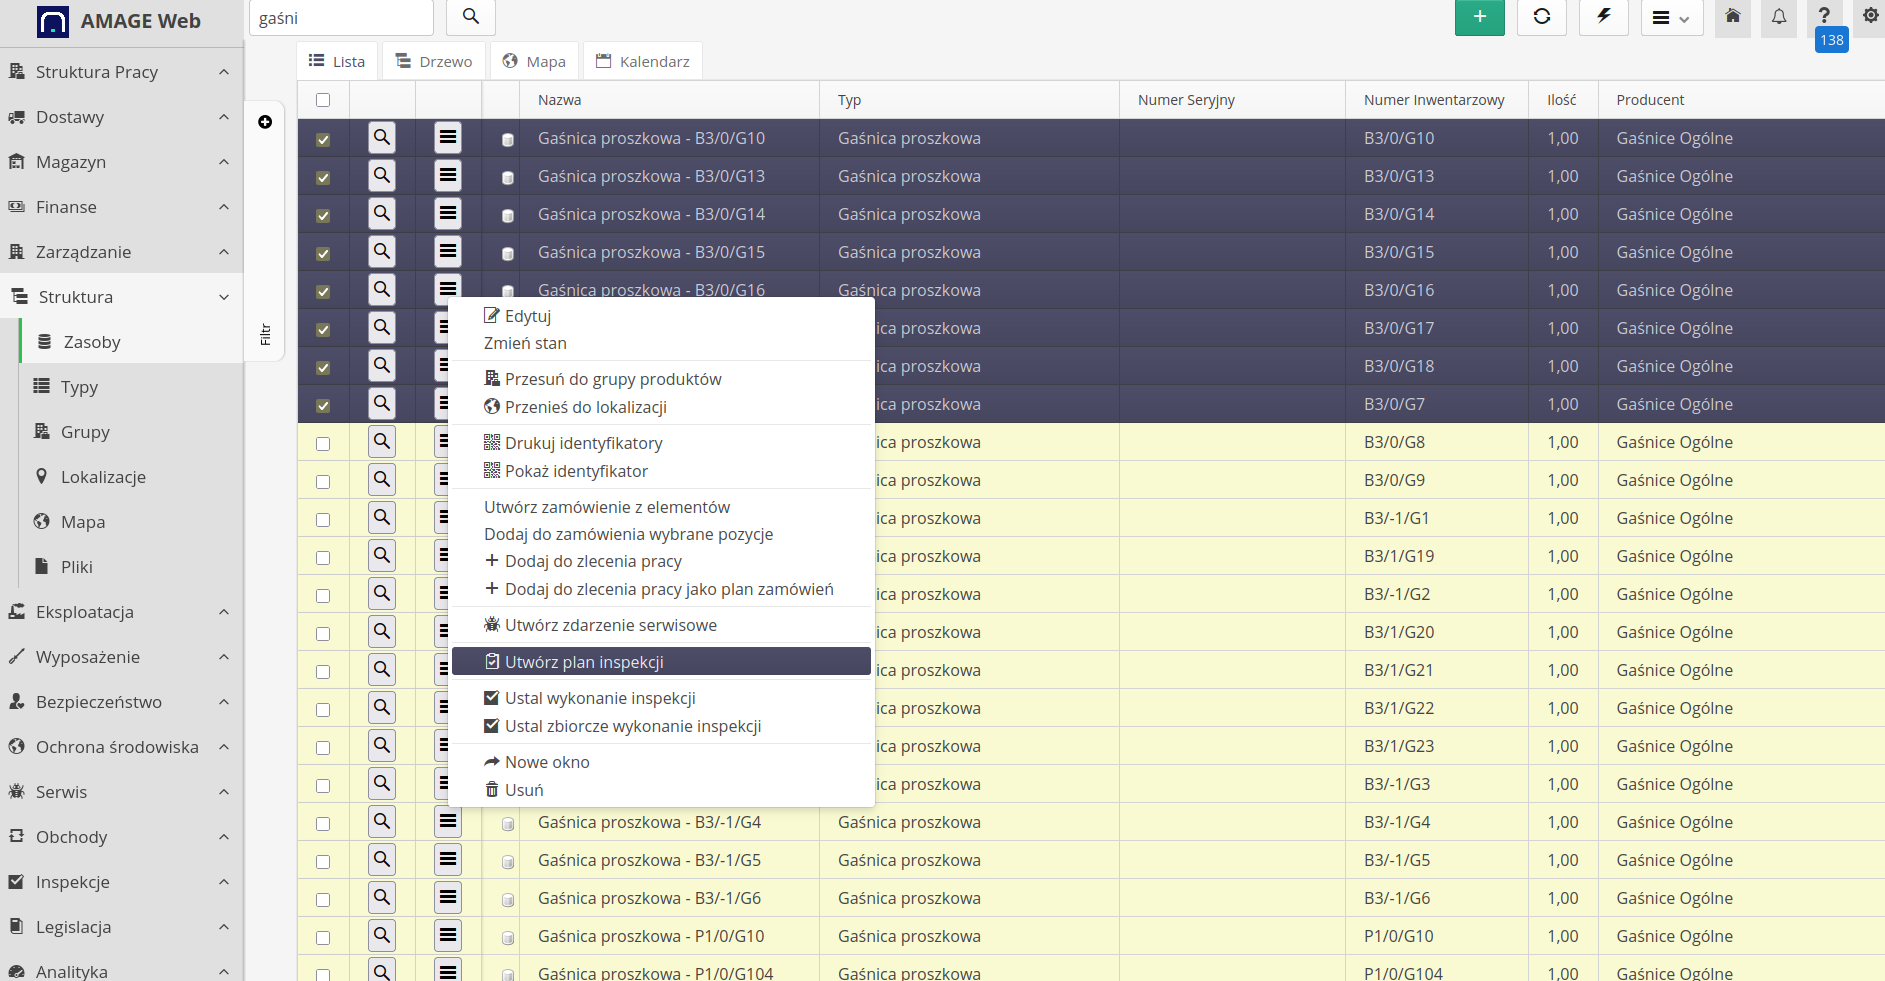
Task: Click the filter panel plus circle icon
Action: (265, 122)
